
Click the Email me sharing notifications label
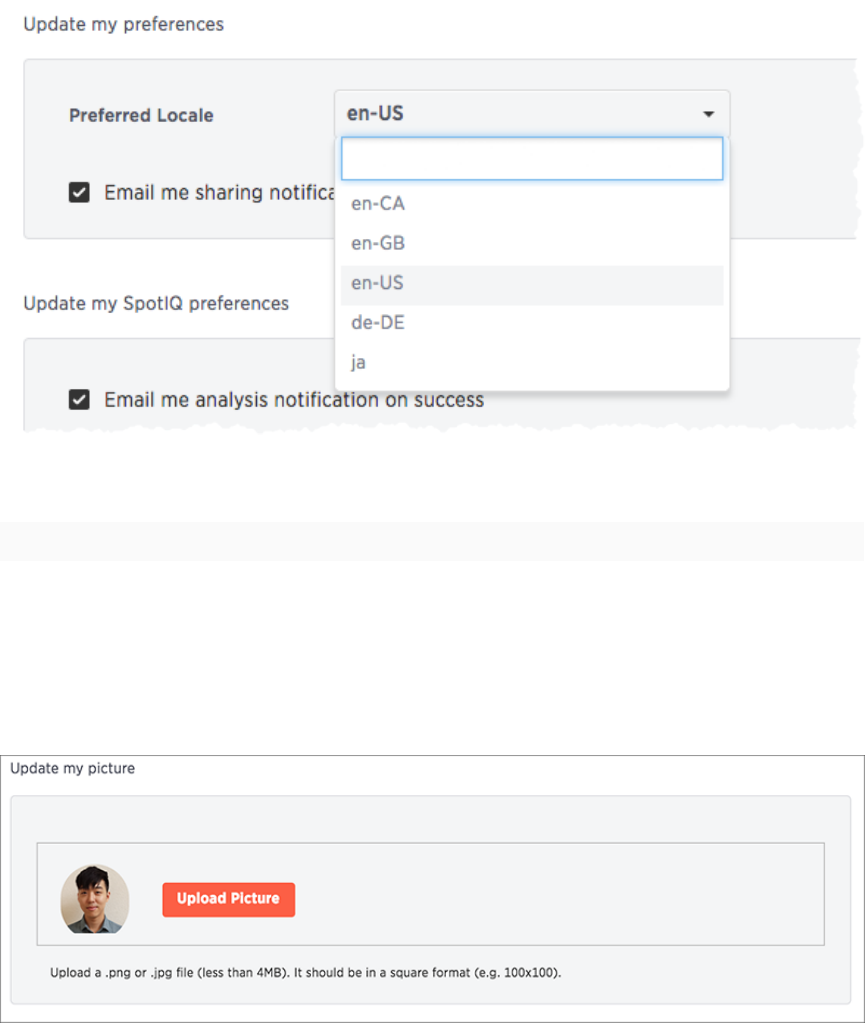tap(219, 192)
